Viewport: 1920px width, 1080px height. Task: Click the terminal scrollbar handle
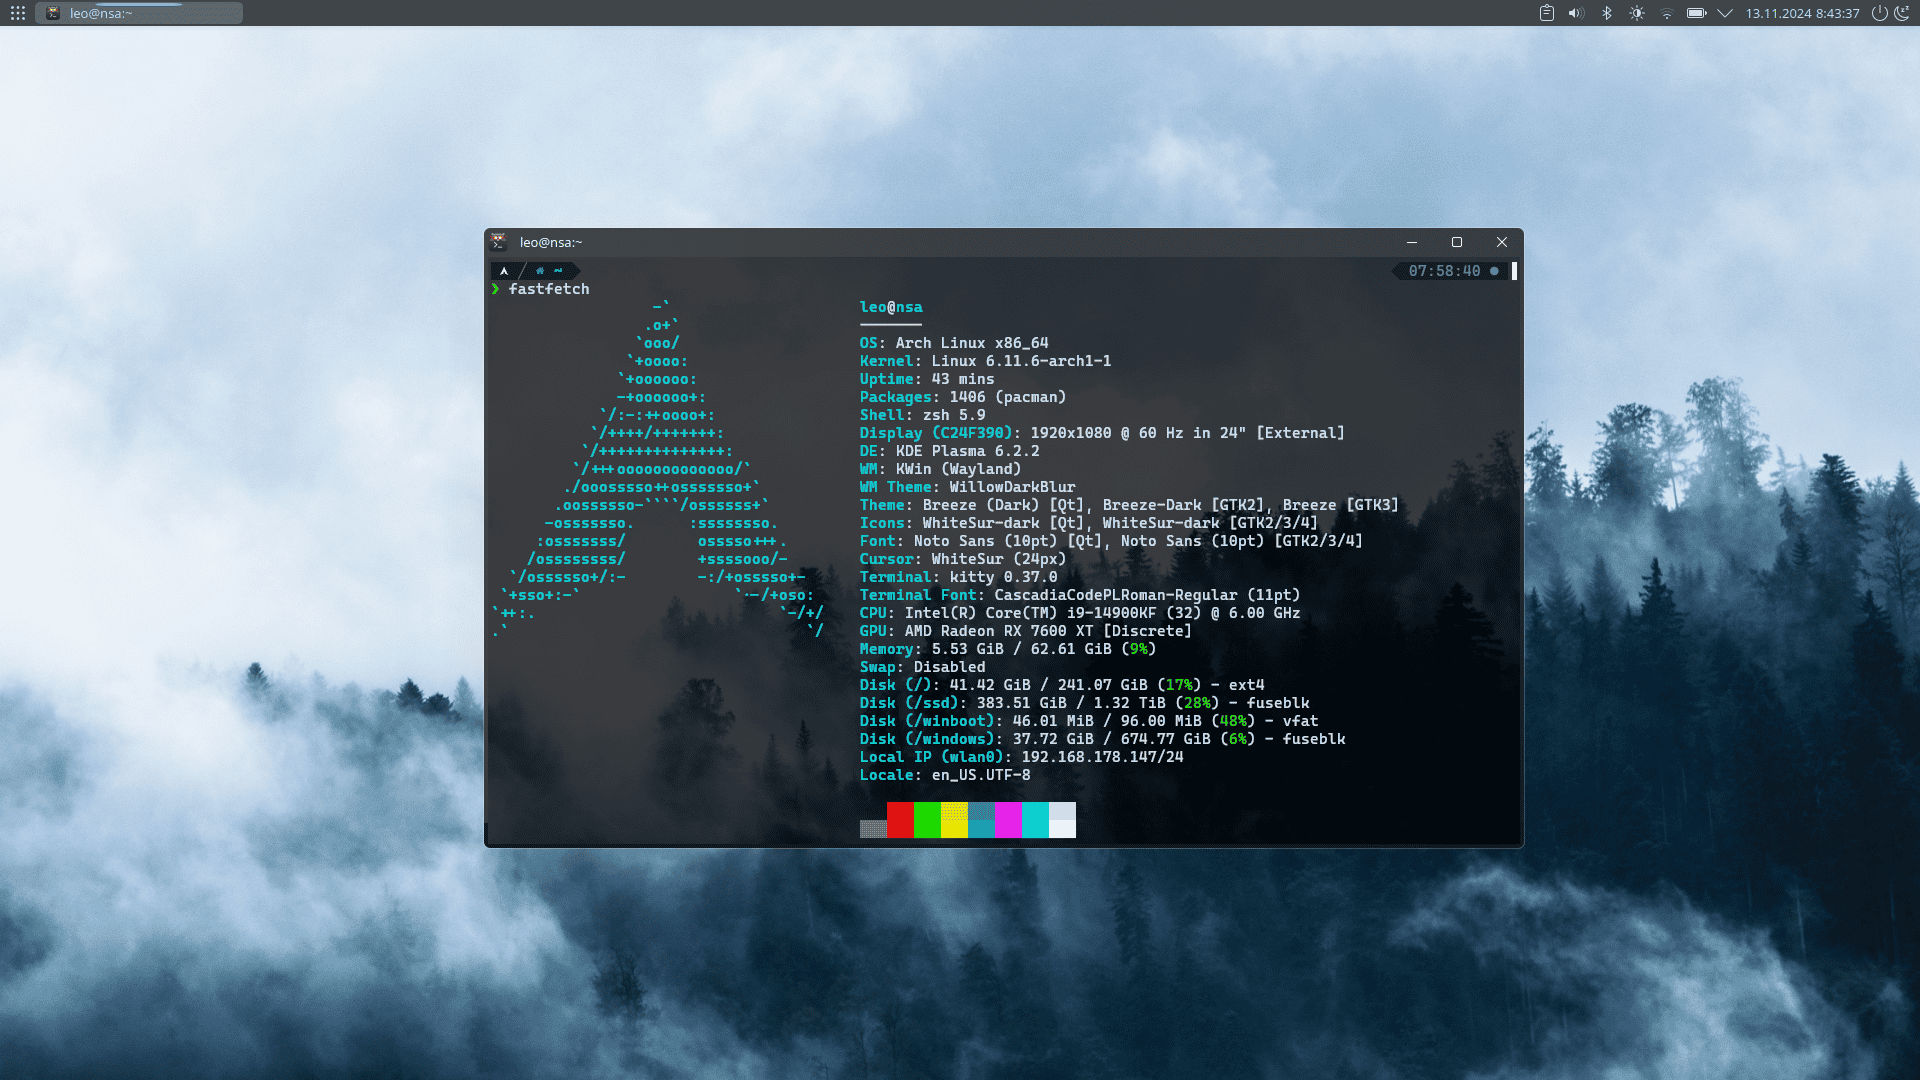1514,271
